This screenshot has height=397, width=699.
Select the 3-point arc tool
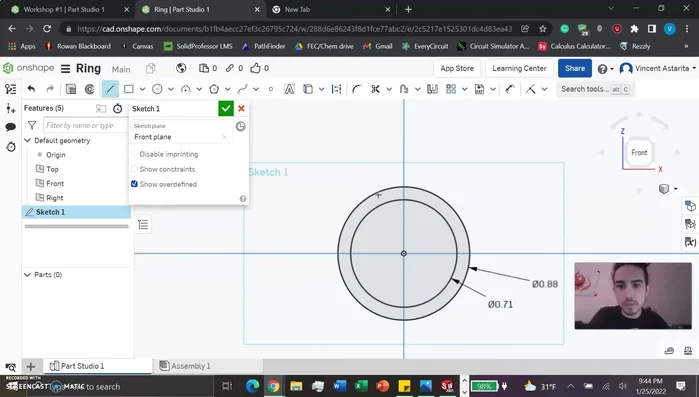point(185,89)
